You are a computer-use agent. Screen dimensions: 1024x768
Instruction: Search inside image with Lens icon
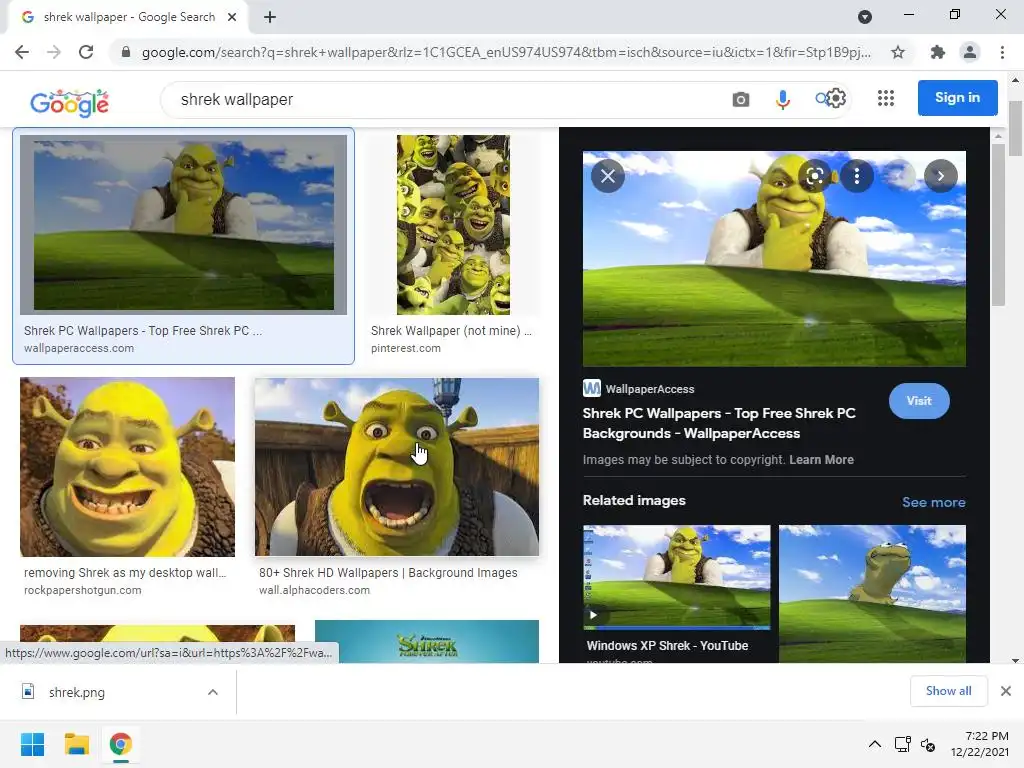(x=814, y=176)
